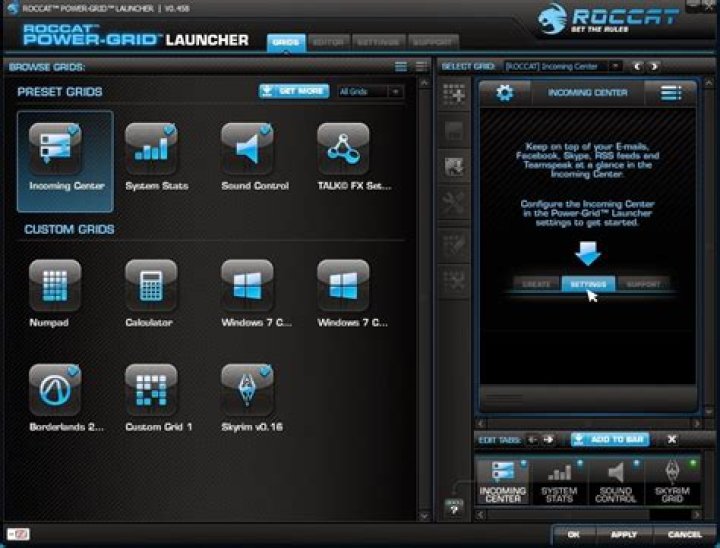720x548 pixels.
Task: Click the ROCCAT logo at top right
Action: [x=608, y=18]
